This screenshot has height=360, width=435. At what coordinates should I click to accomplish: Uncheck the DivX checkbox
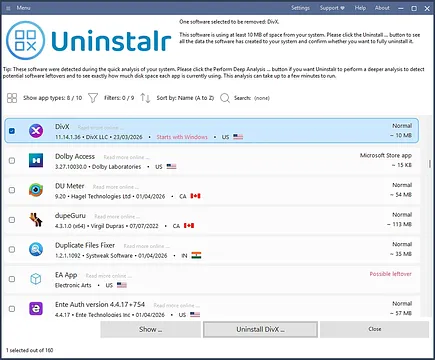tap(12, 131)
